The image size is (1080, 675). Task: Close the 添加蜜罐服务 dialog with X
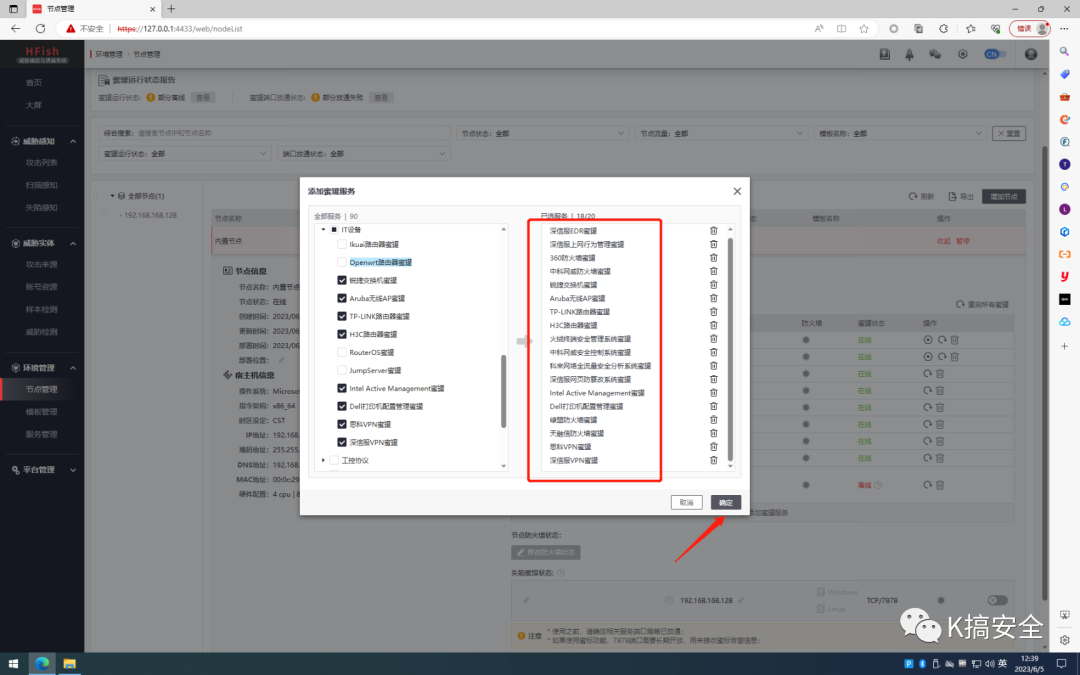737,191
